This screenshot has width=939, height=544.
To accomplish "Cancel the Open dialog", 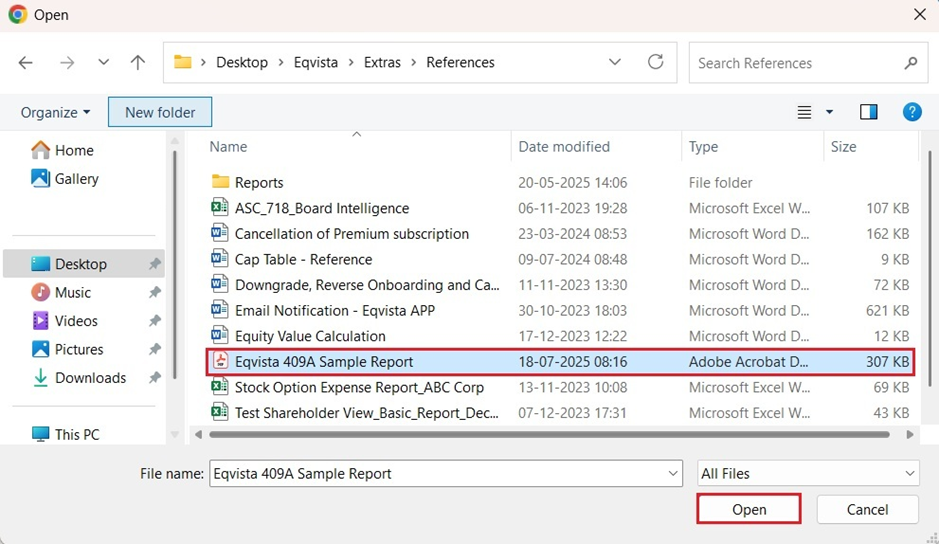I will [x=867, y=509].
